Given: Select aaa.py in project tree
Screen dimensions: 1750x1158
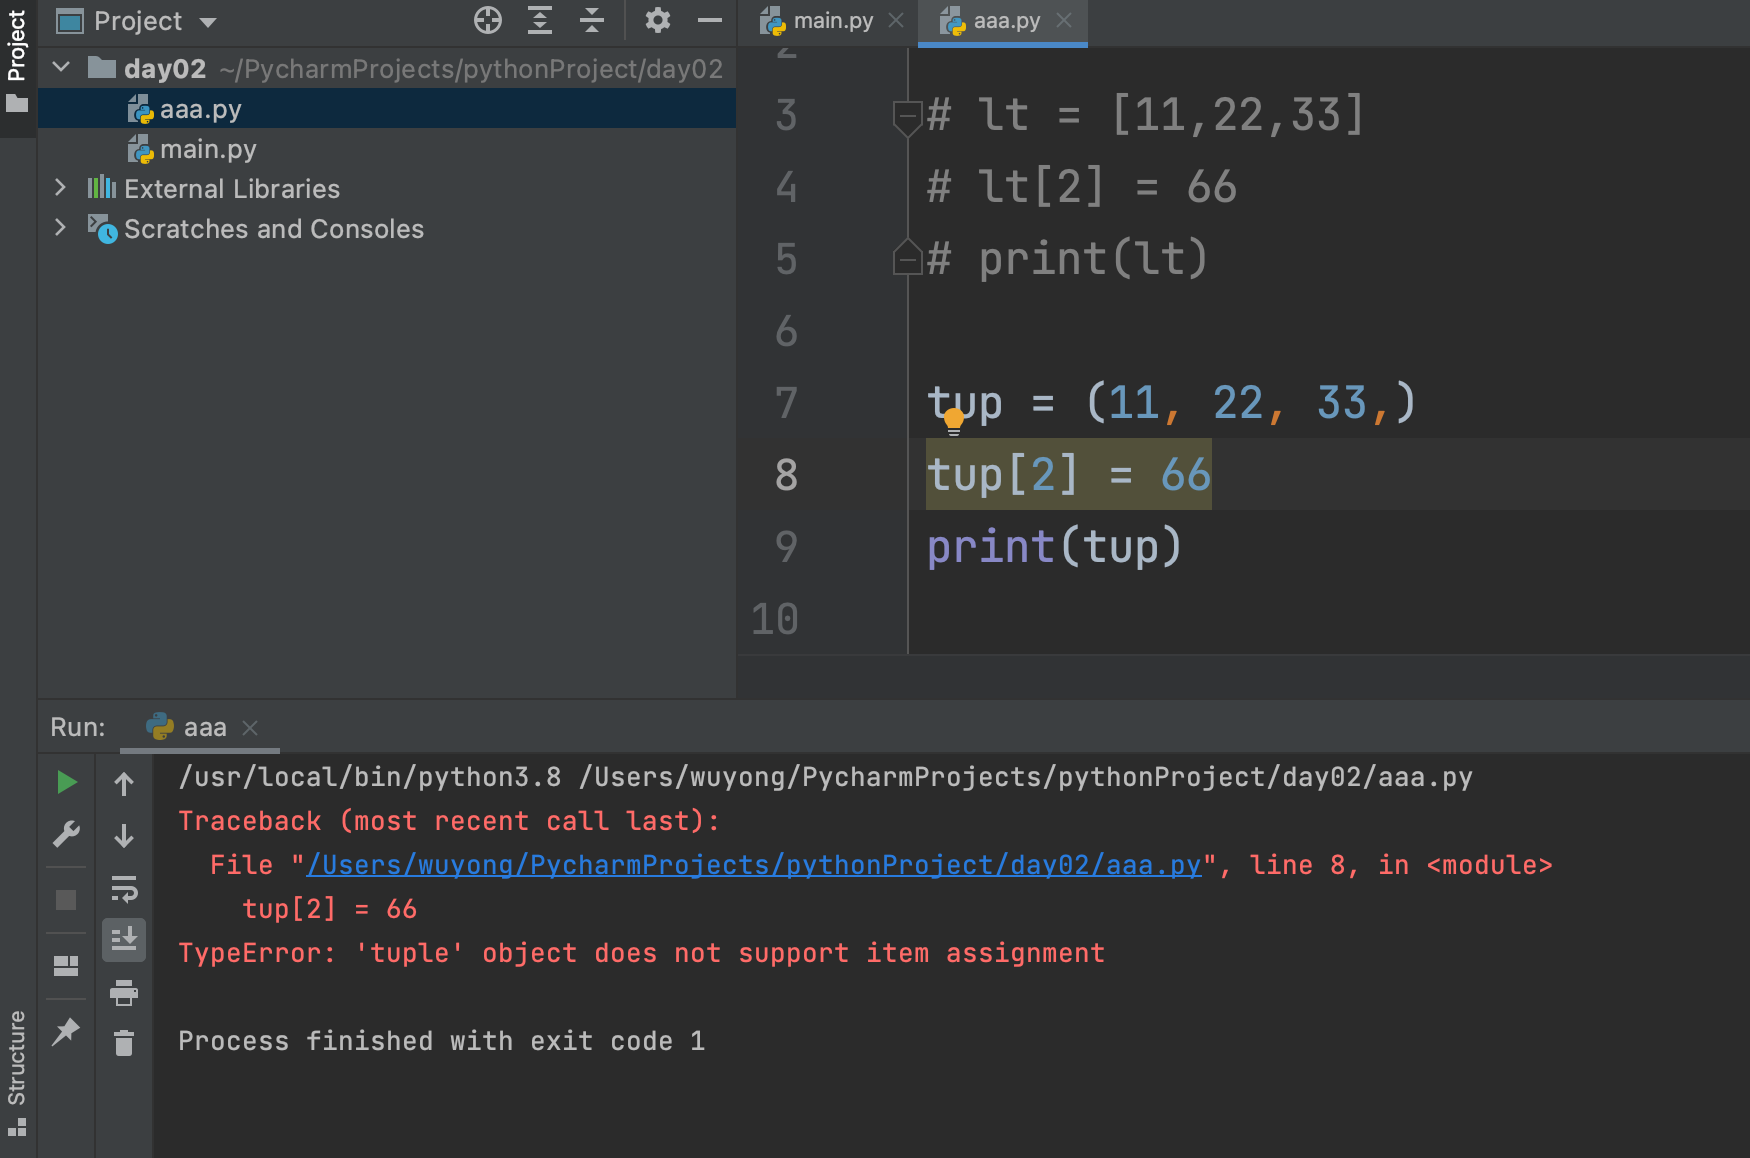Looking at the screenshot, I should pyautogui.click(x=387, y=109).
